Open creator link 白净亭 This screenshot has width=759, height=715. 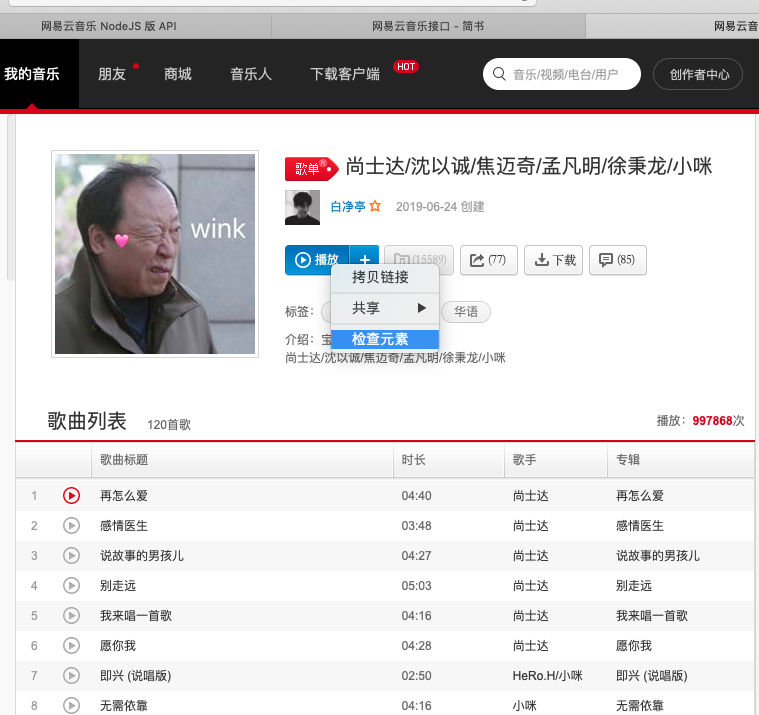click(x=348, y=207)
